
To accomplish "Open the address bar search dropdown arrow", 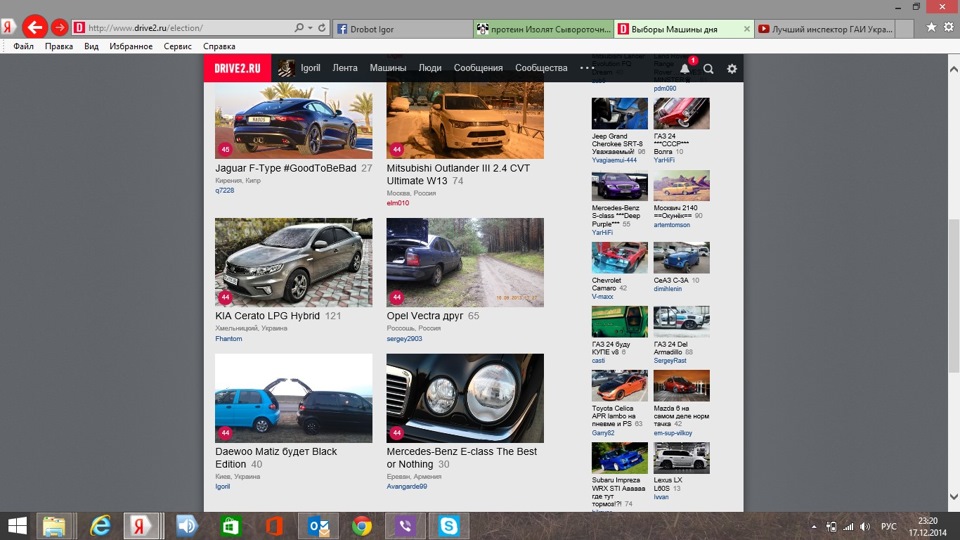I will point(310,28).
